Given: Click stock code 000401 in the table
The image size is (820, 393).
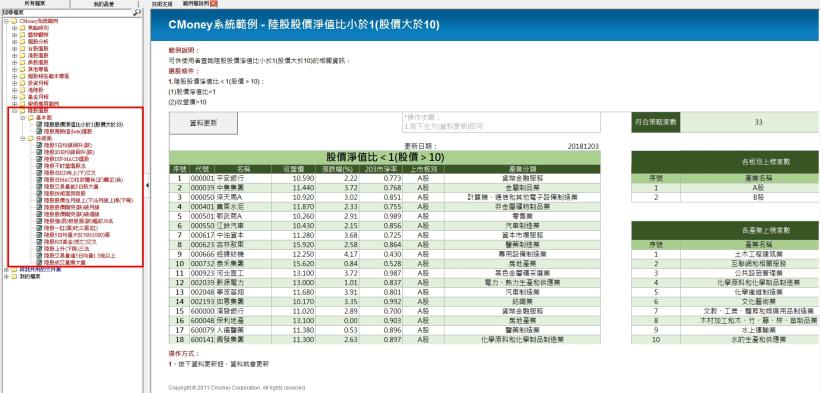Looking at the screenshot, I should click(202, 206).
